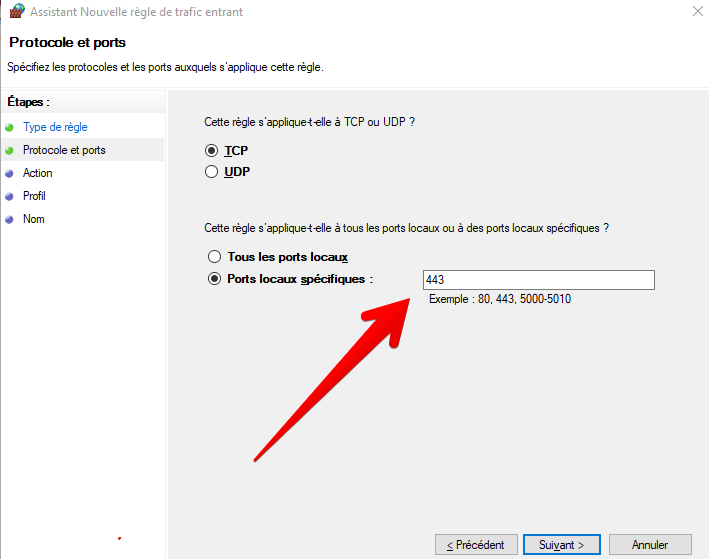Click green bullet next to Type de règle
Image resolution: width=709 pixels, height=559 pixels.
pyautogui.click(x=9, y=128)
